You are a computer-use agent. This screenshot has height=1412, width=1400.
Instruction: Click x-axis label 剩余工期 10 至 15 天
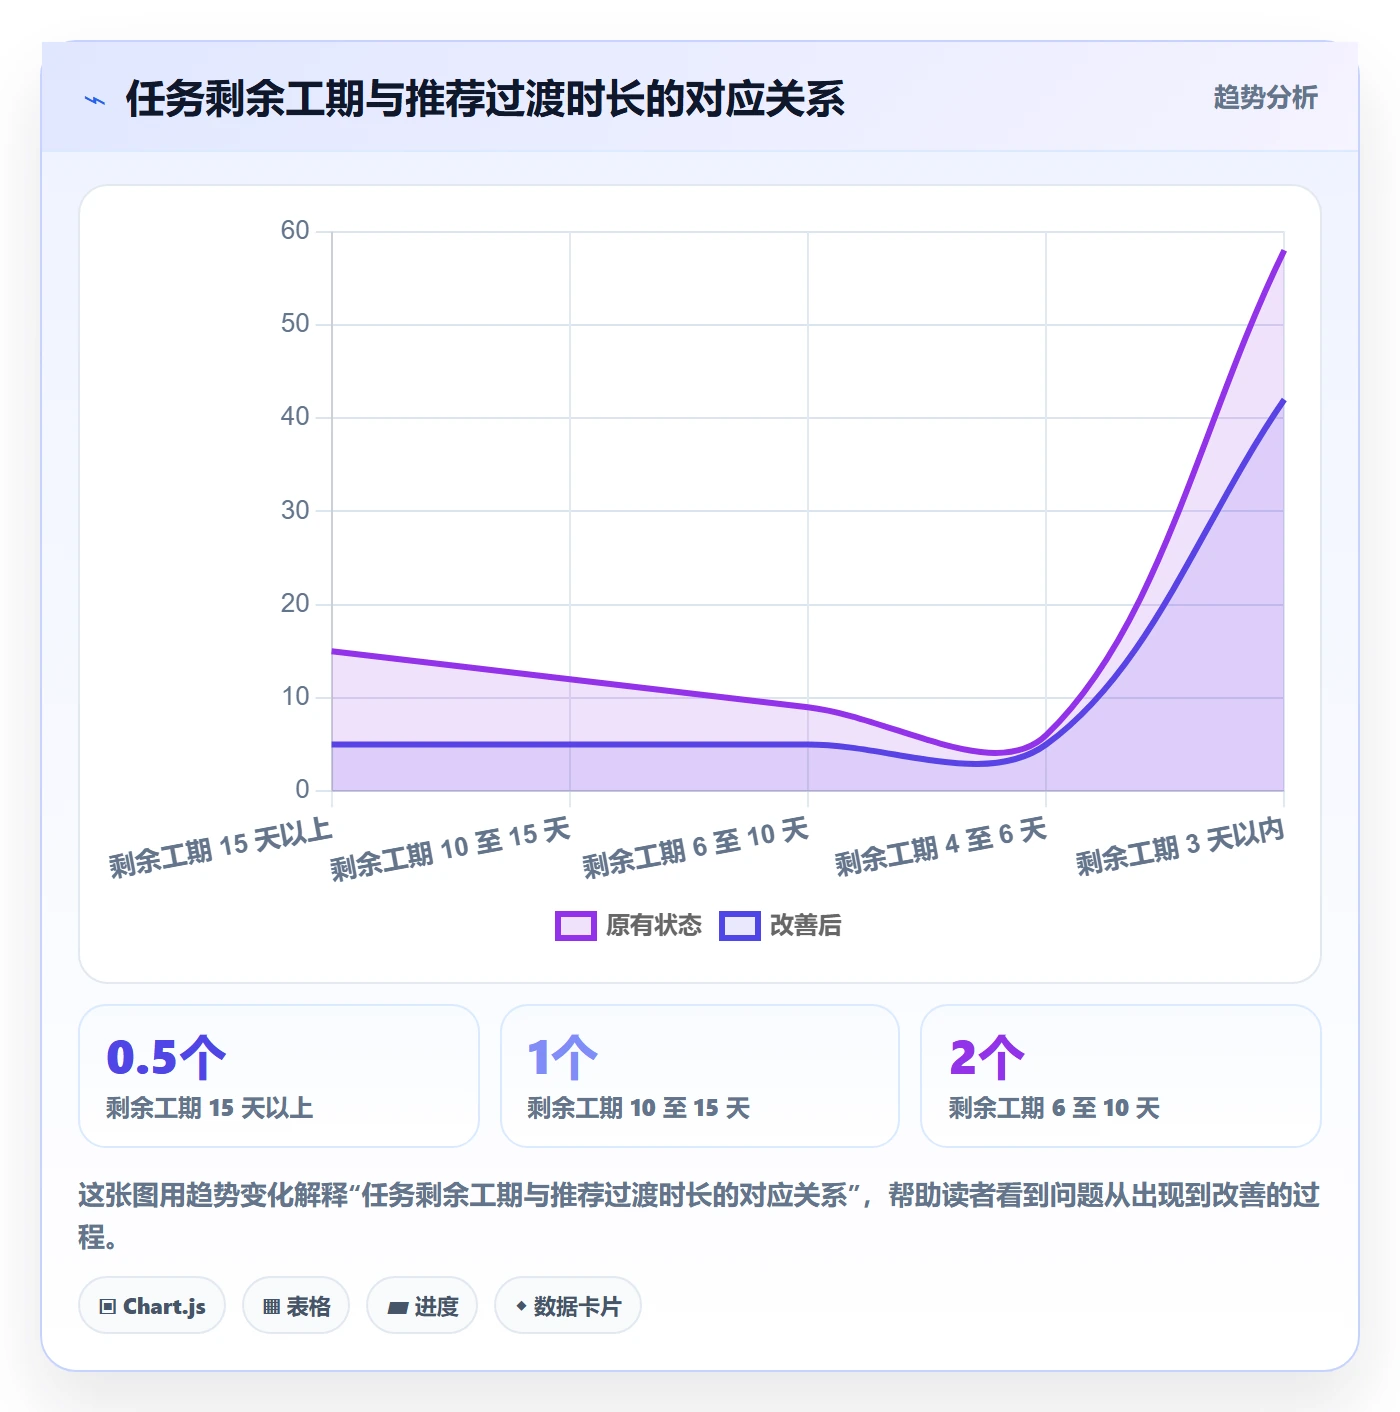pyautogui.click(x=450, y=849)
